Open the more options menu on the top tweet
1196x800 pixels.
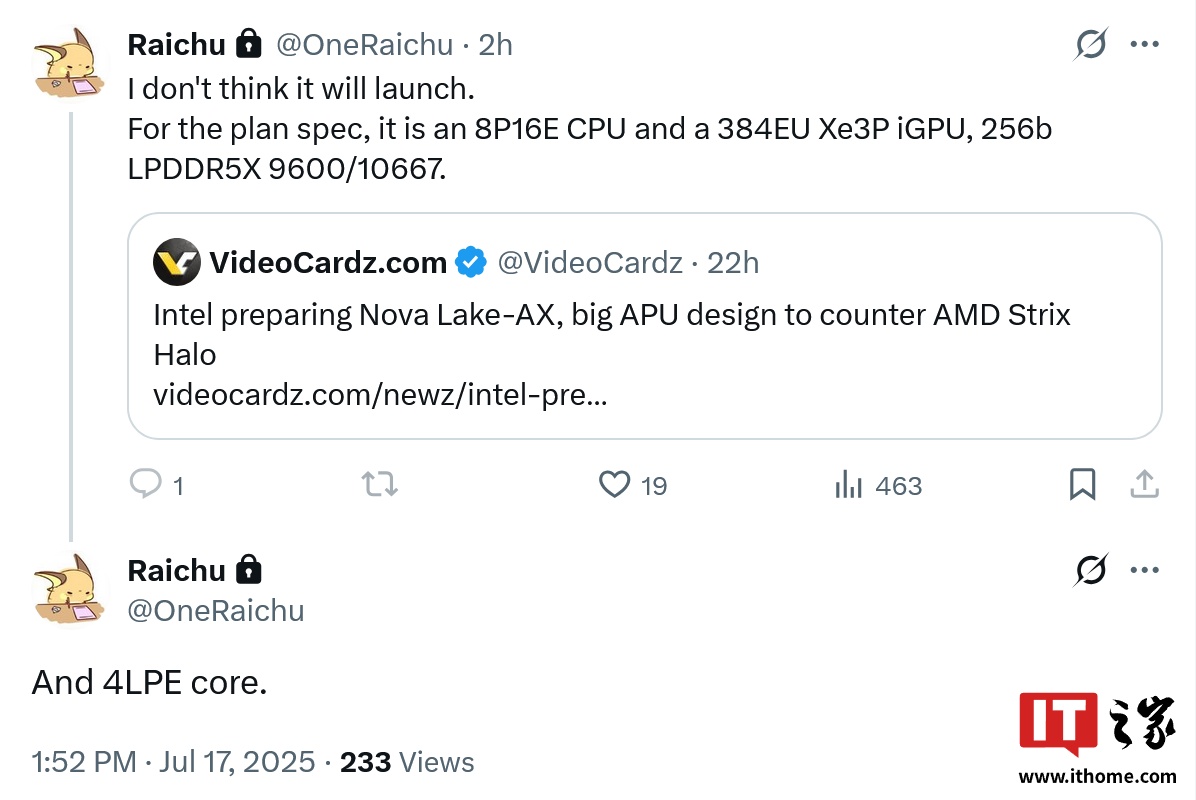(x=1144, y=44)
